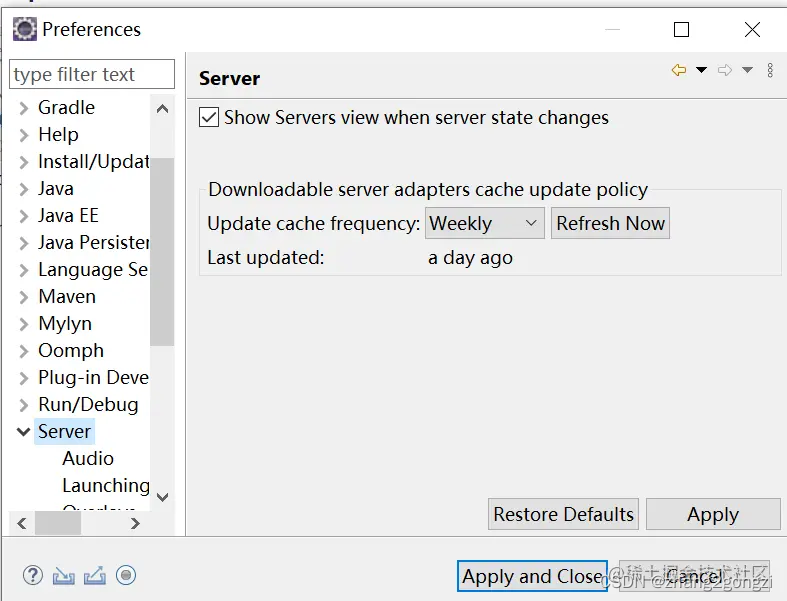Select the Oomph preferences category
Viewport: 787px width, 601px height.
[71, 350]
